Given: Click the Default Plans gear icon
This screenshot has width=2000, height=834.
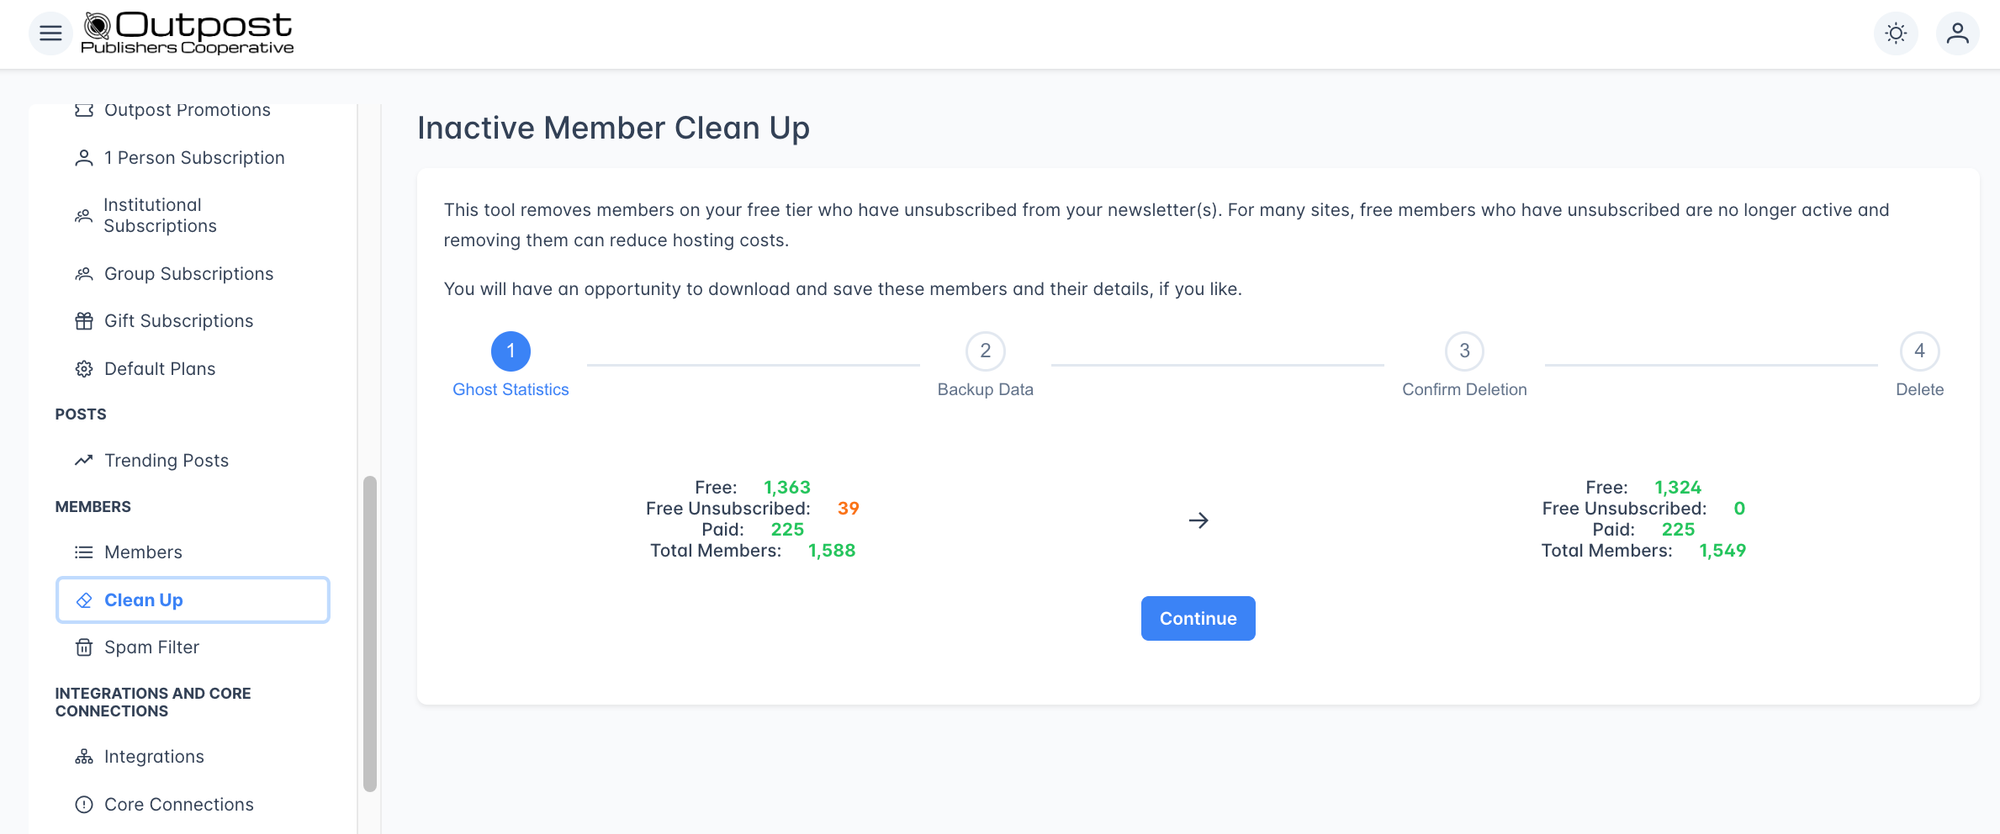Looking at the screenshot, I should (84, 369).
